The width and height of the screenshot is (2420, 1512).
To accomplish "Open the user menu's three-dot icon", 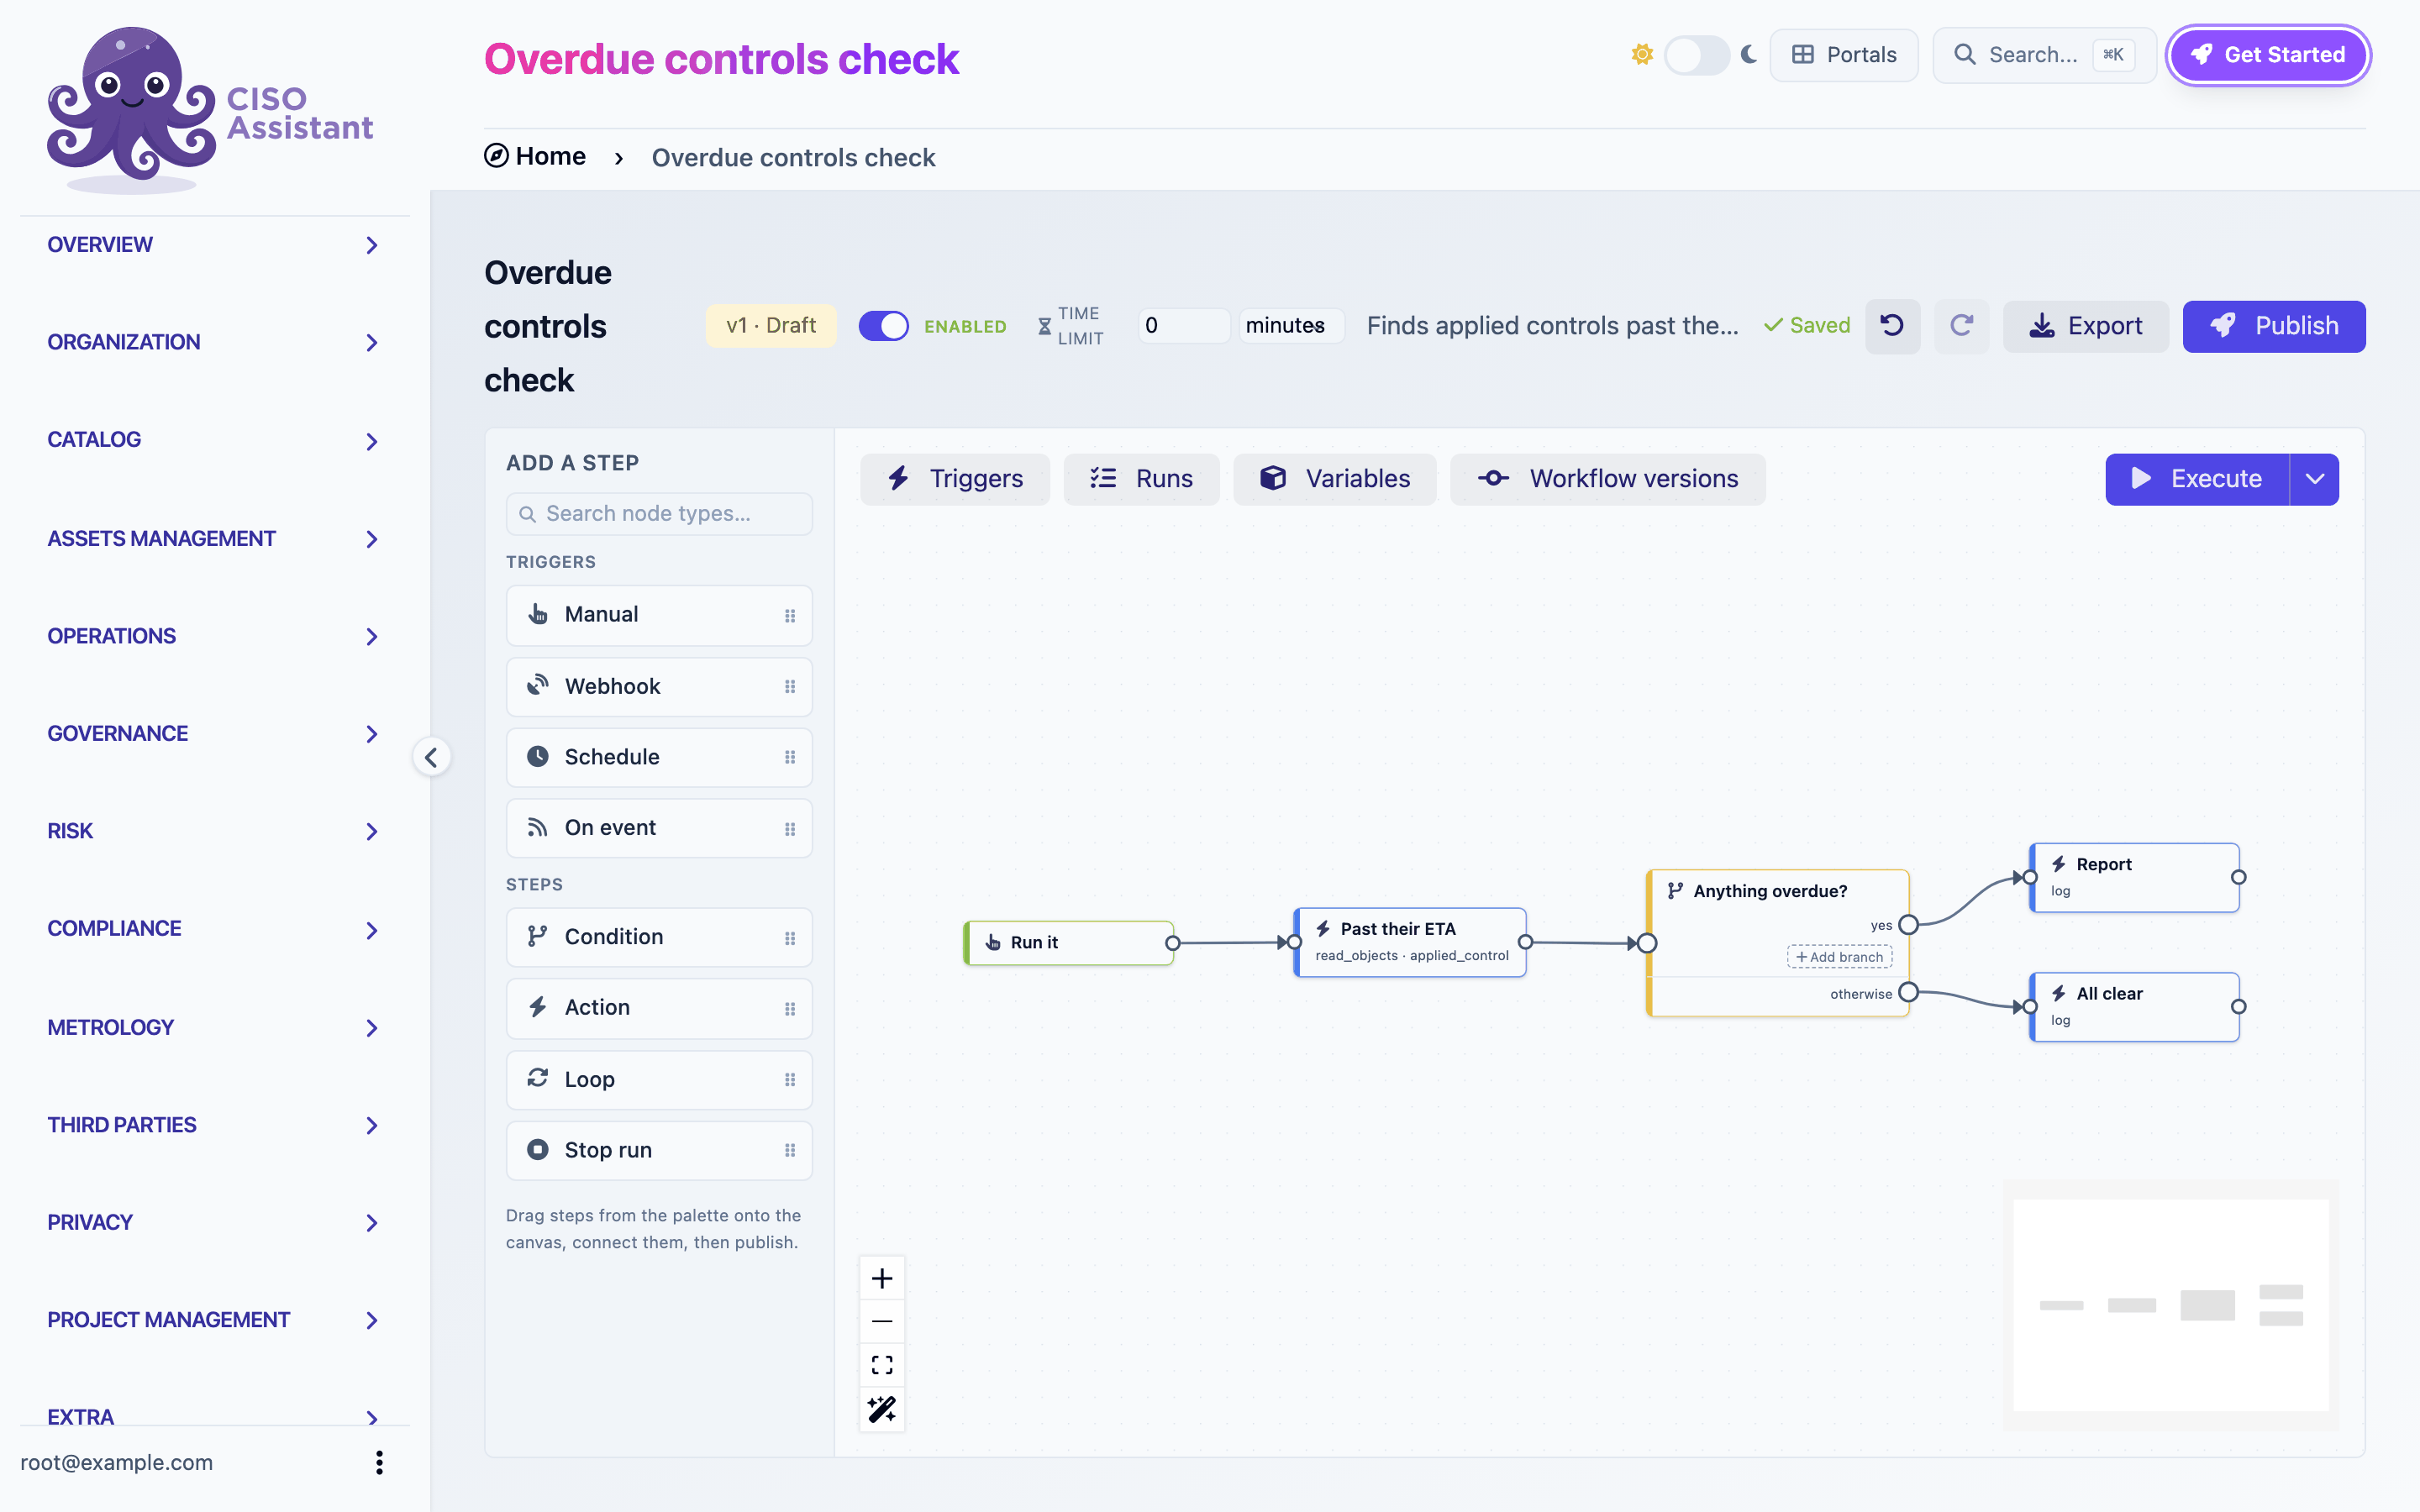I will tap(379, 1462).
